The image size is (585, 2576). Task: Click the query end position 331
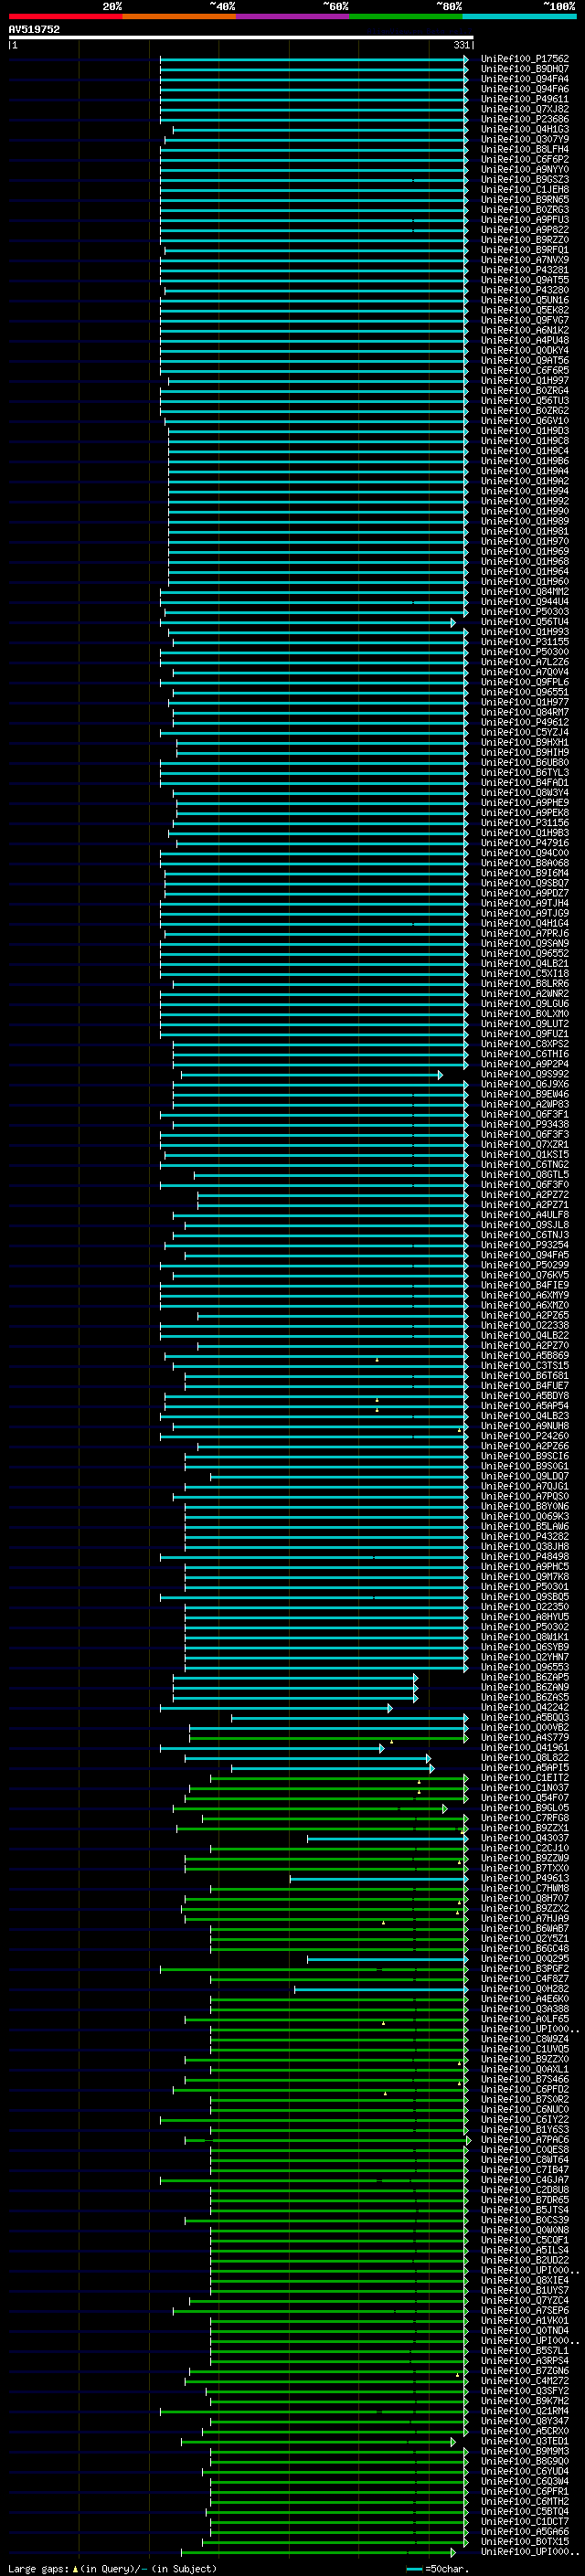coord(461,46)
